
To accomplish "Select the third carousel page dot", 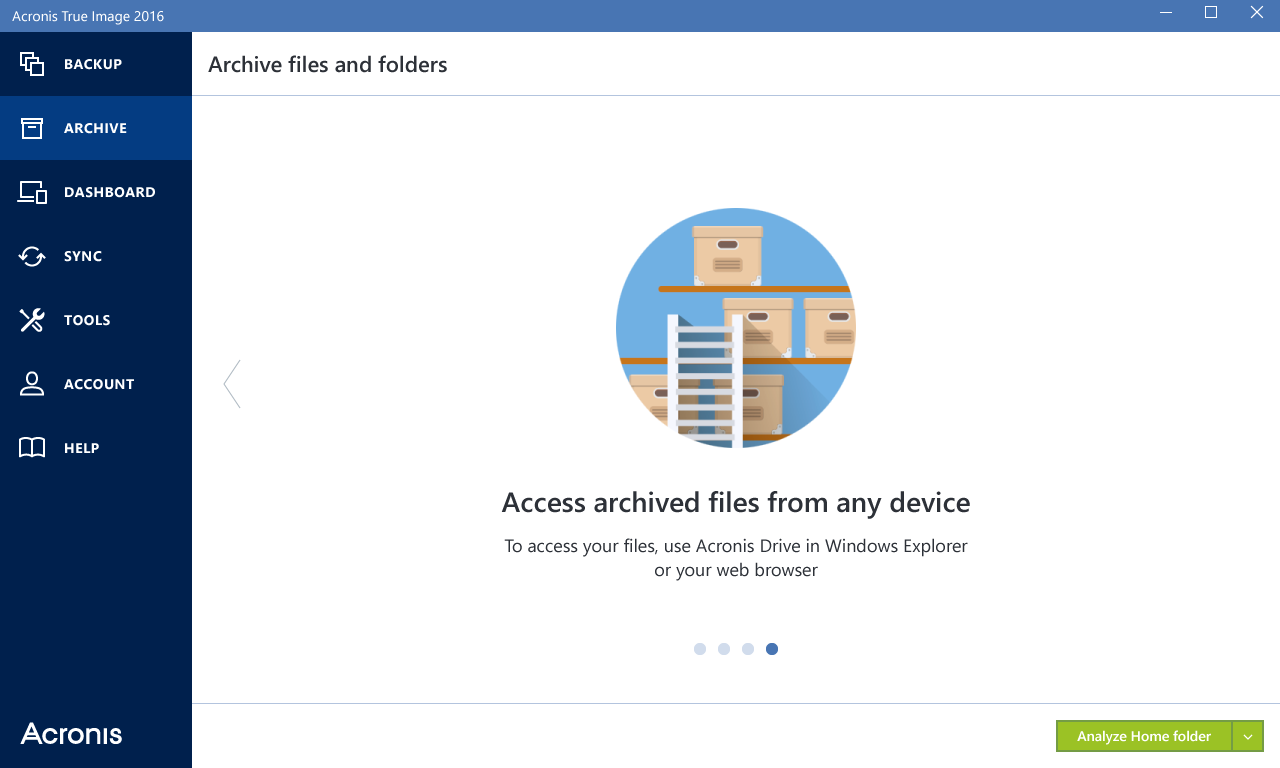I will click(748, 649).
